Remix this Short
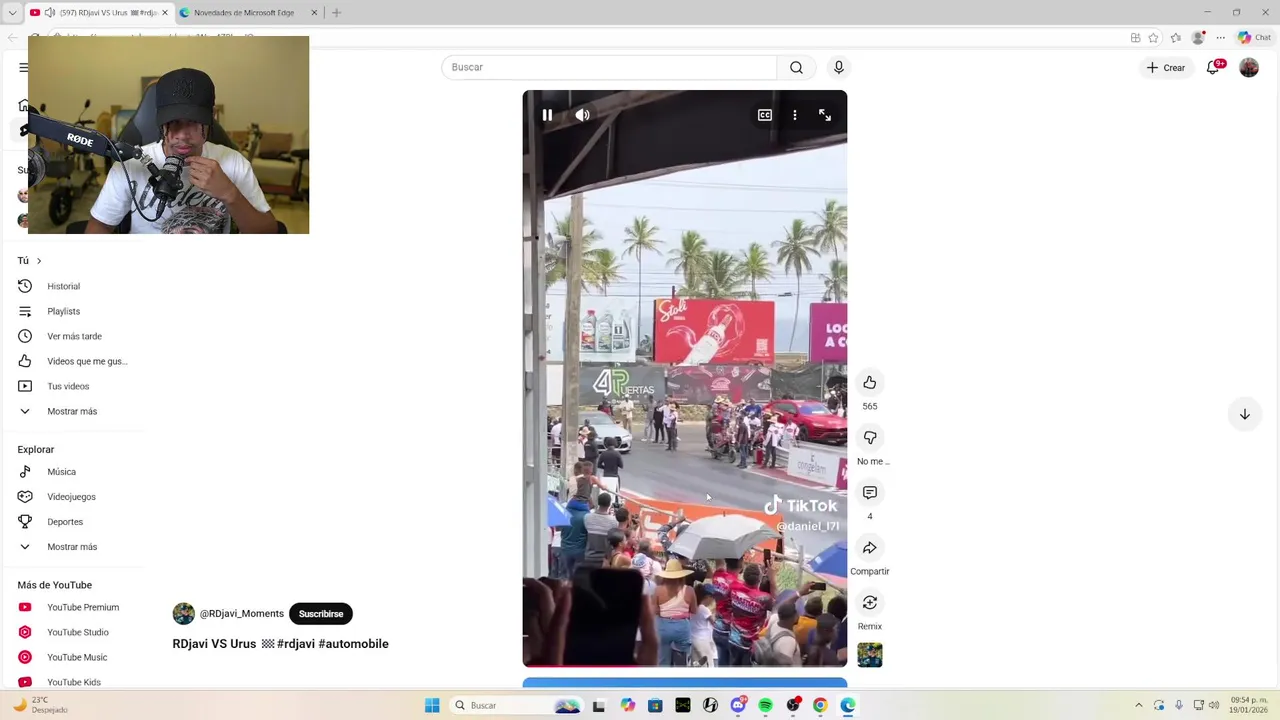This screenshot has height=720, width=1280. (870, 603)
